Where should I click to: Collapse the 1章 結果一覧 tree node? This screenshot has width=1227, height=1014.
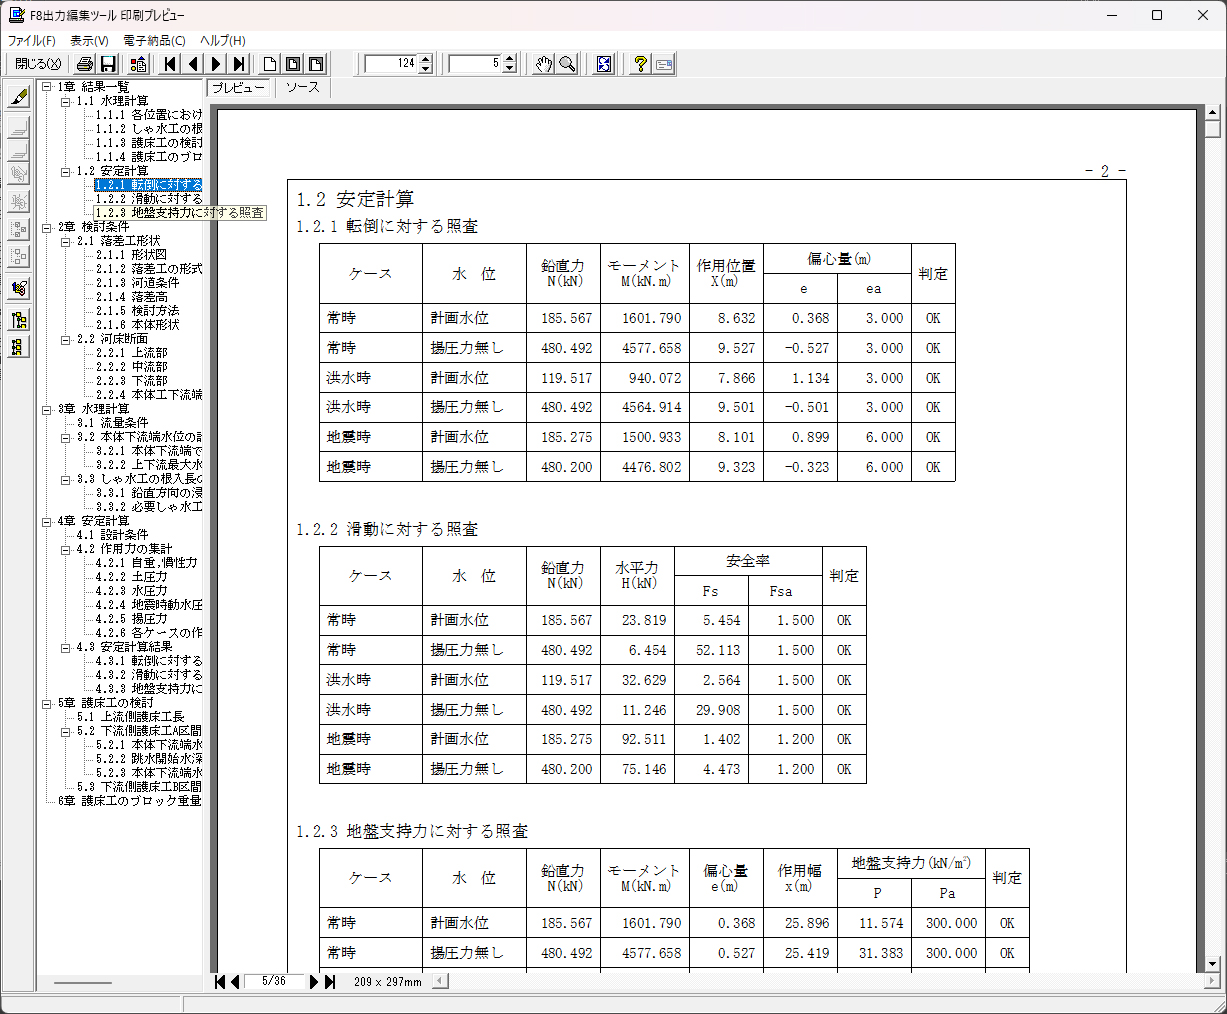[47, 87]
